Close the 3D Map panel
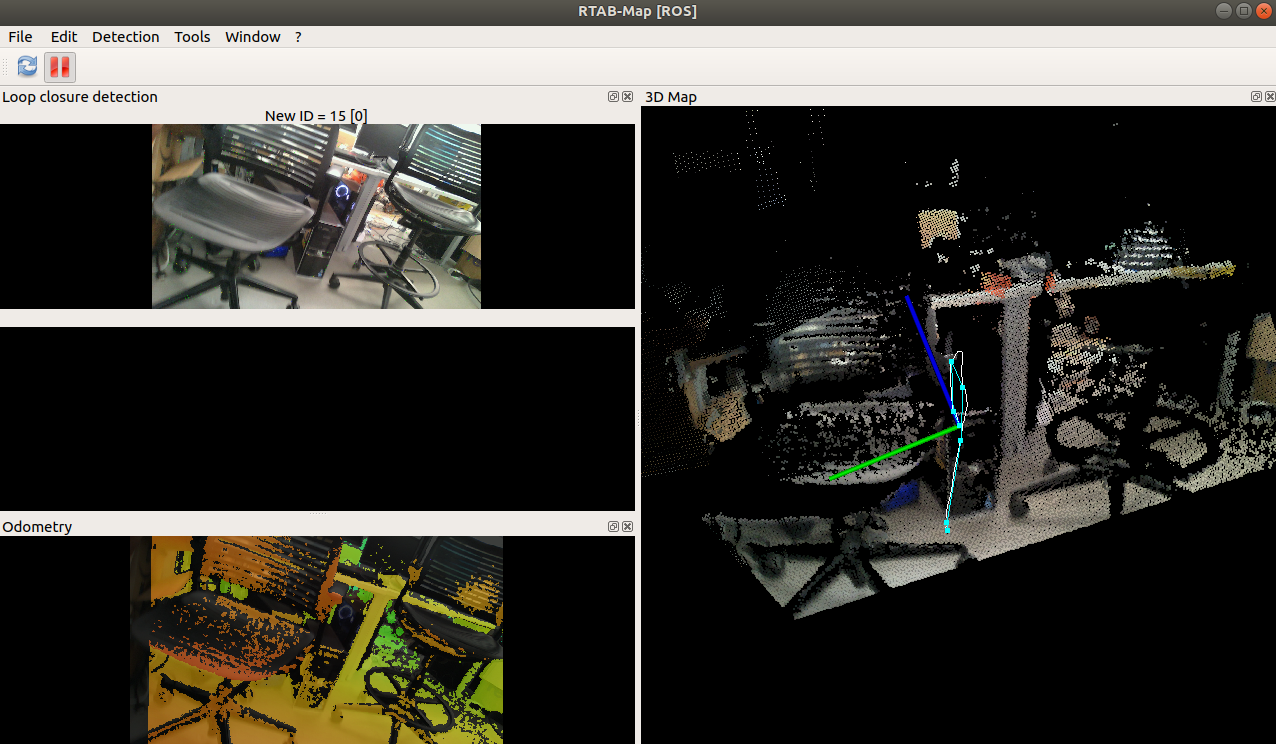The height and width of the screenshot is (744, 1276). click(x=1270, y=97)
